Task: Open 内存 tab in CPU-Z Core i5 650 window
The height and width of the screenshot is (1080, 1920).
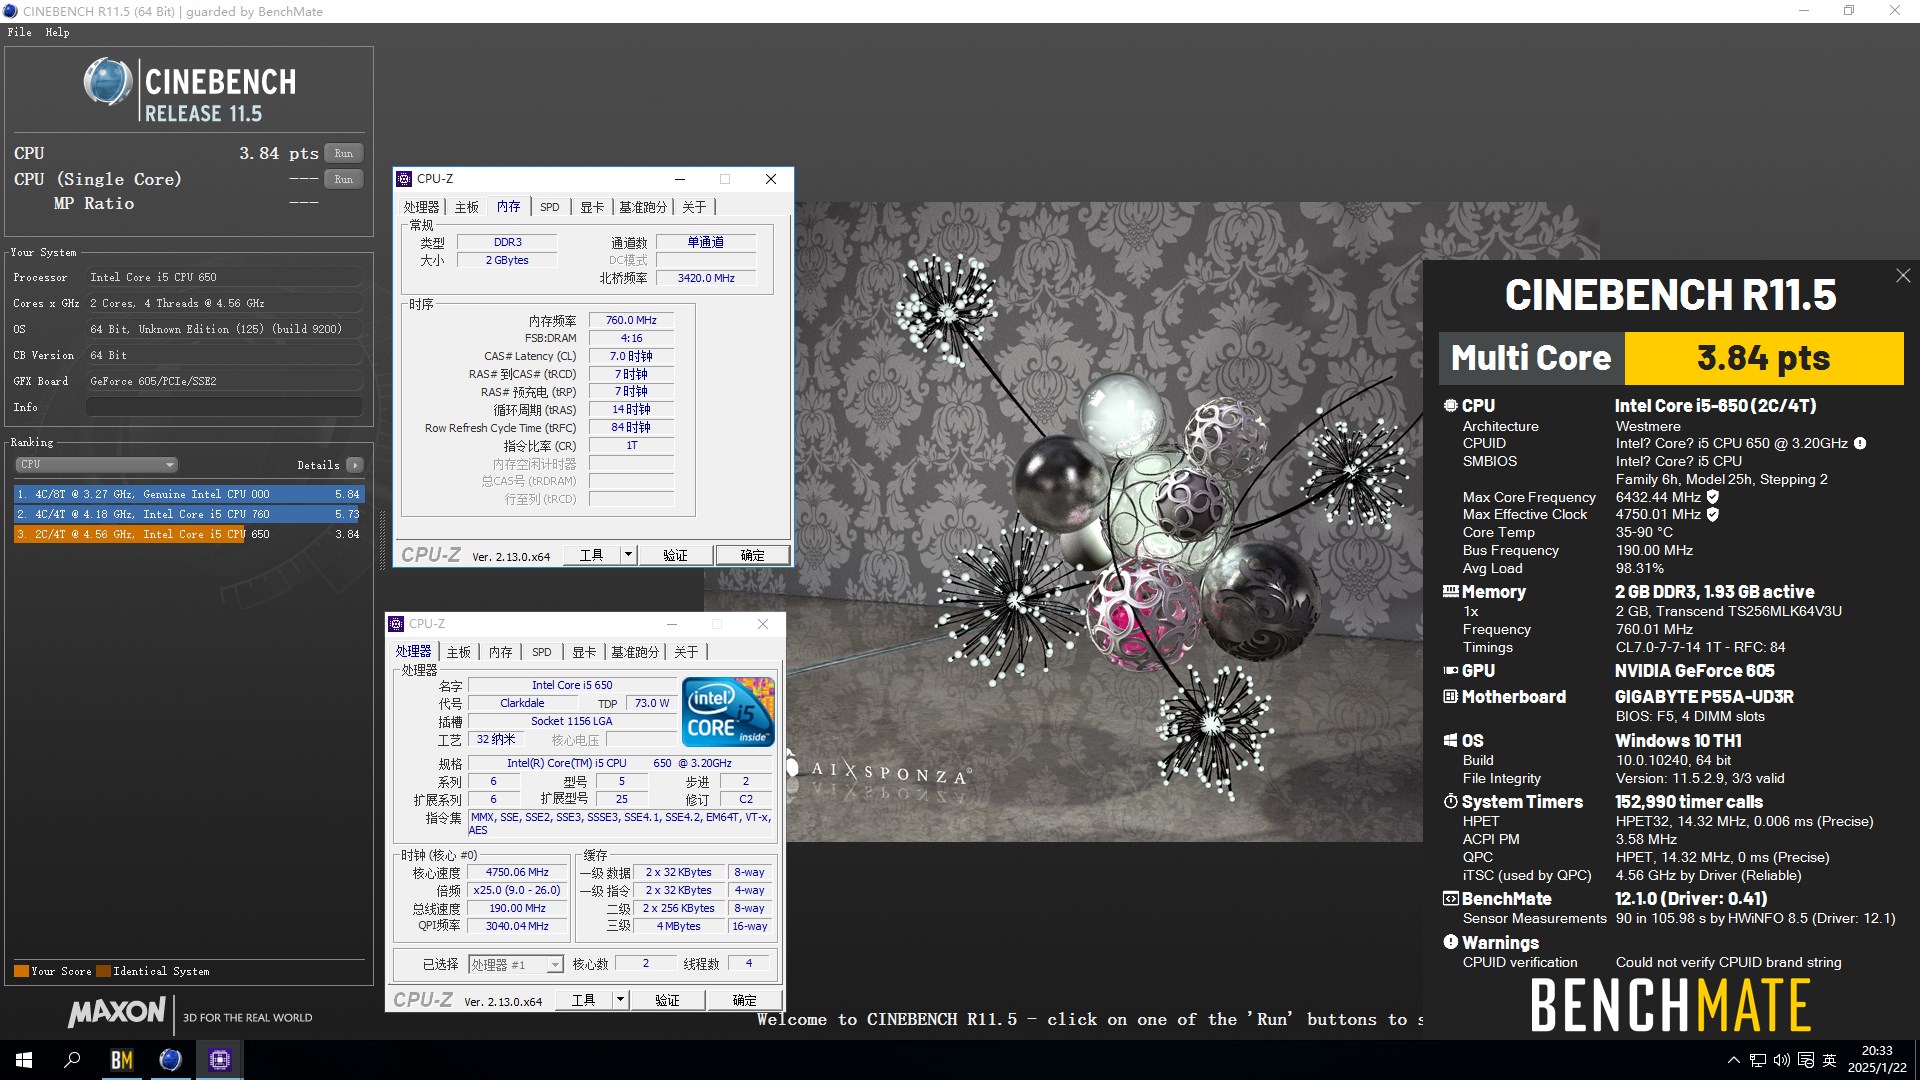Action: [x=501, y=652]
